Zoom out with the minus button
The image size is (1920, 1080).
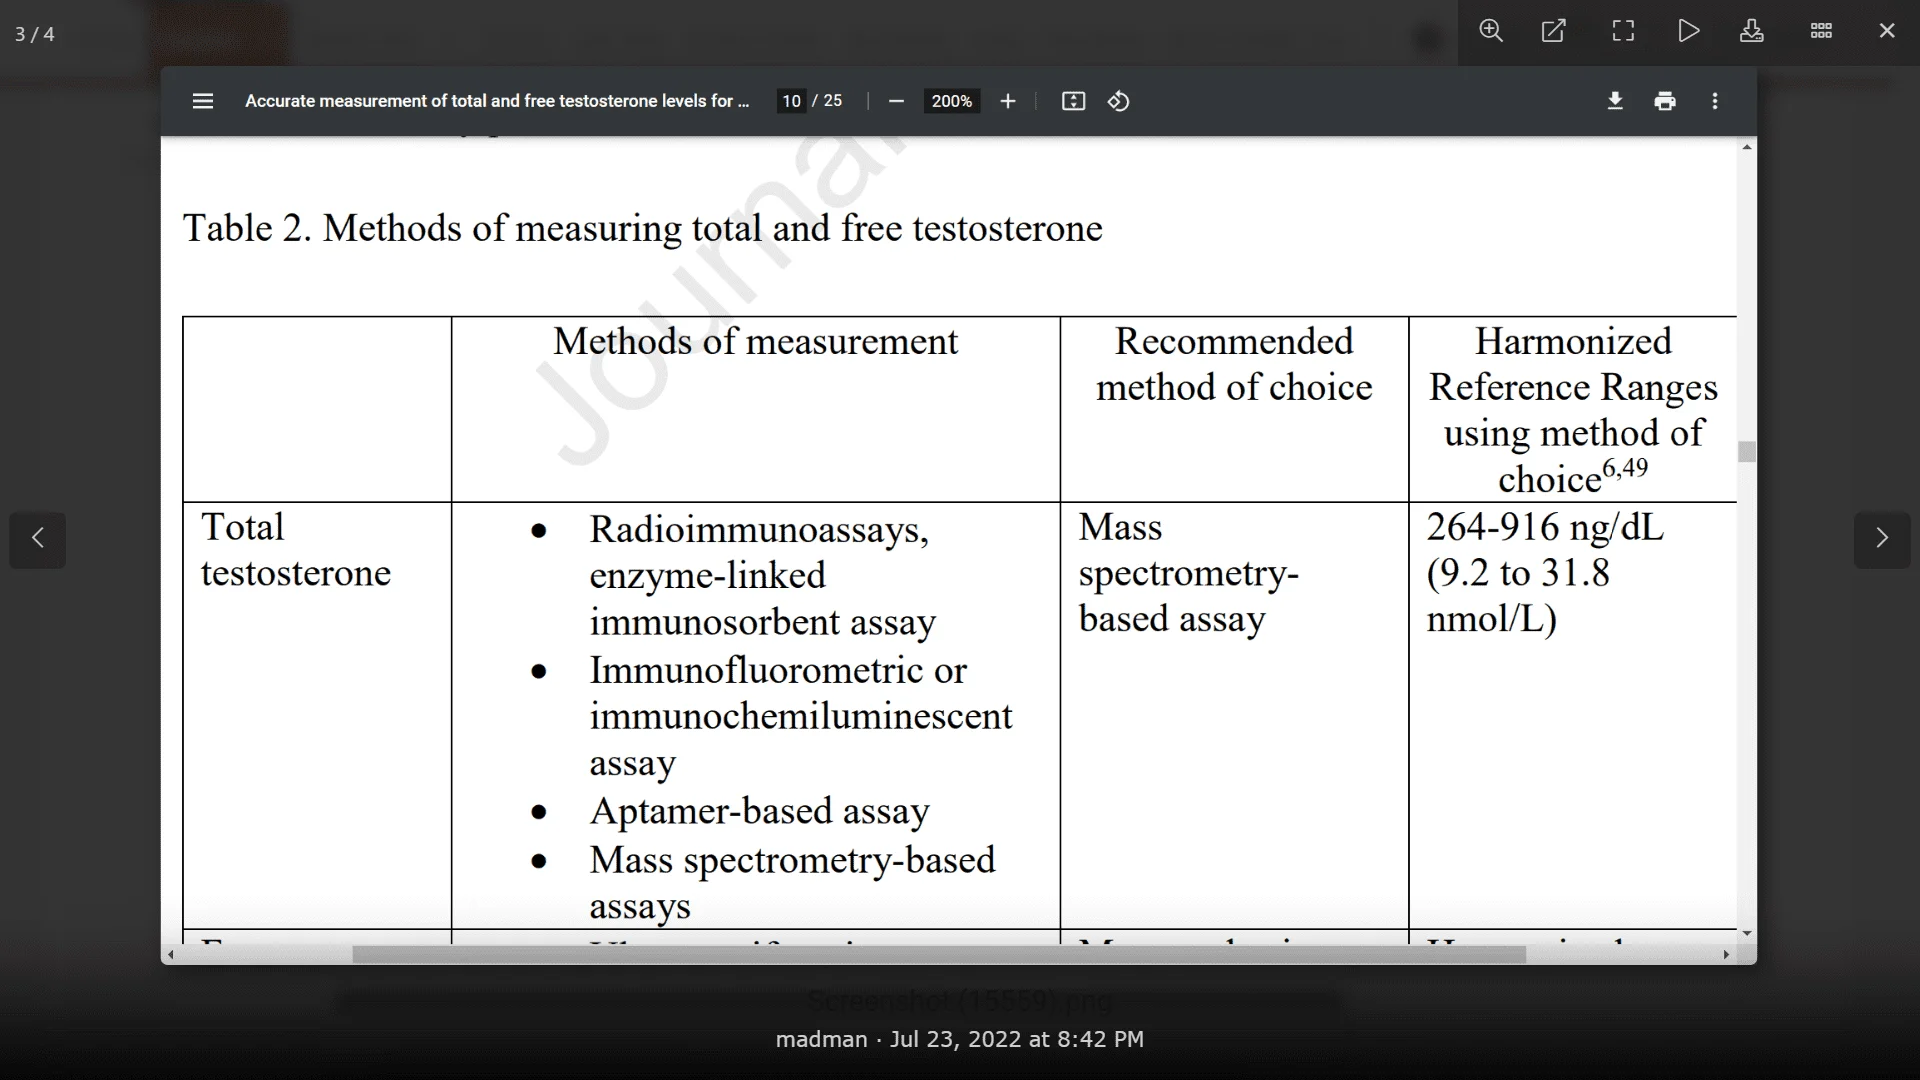896,101
